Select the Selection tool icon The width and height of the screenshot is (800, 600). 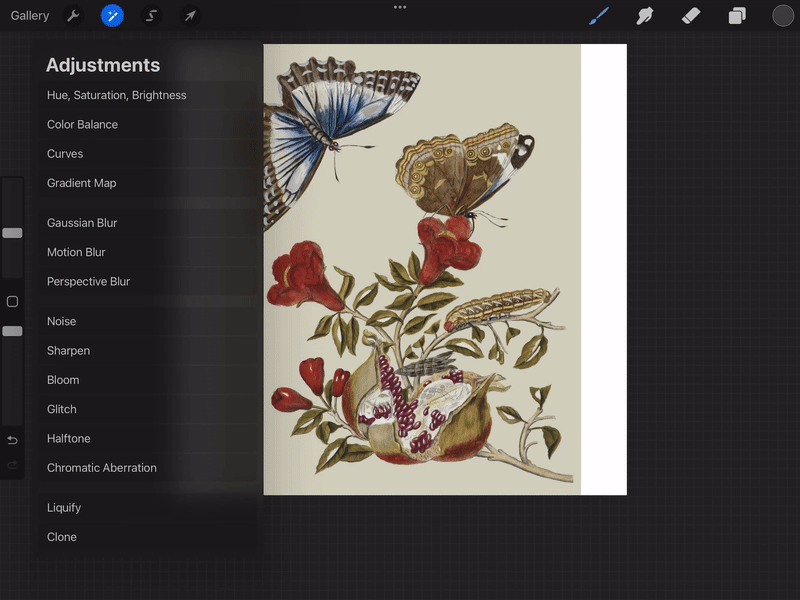coord(151,16)
